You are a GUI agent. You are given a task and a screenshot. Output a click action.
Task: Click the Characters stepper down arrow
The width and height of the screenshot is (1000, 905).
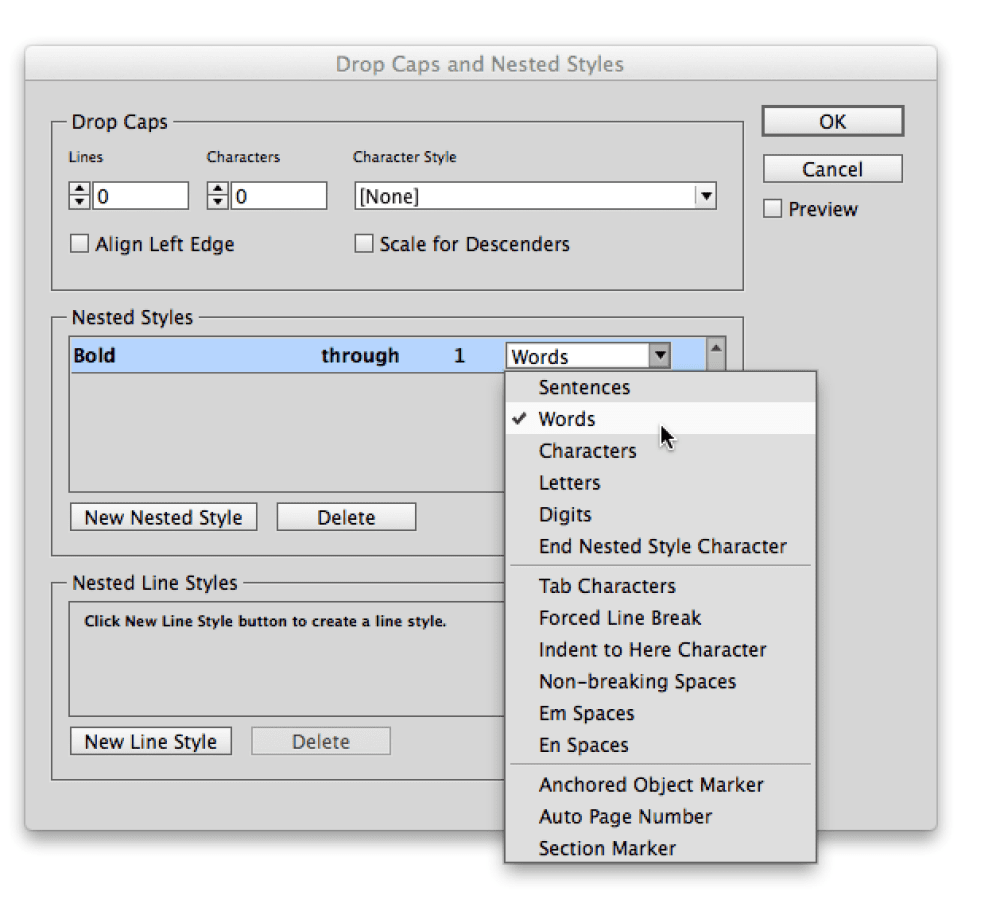[x=217, y=201]
